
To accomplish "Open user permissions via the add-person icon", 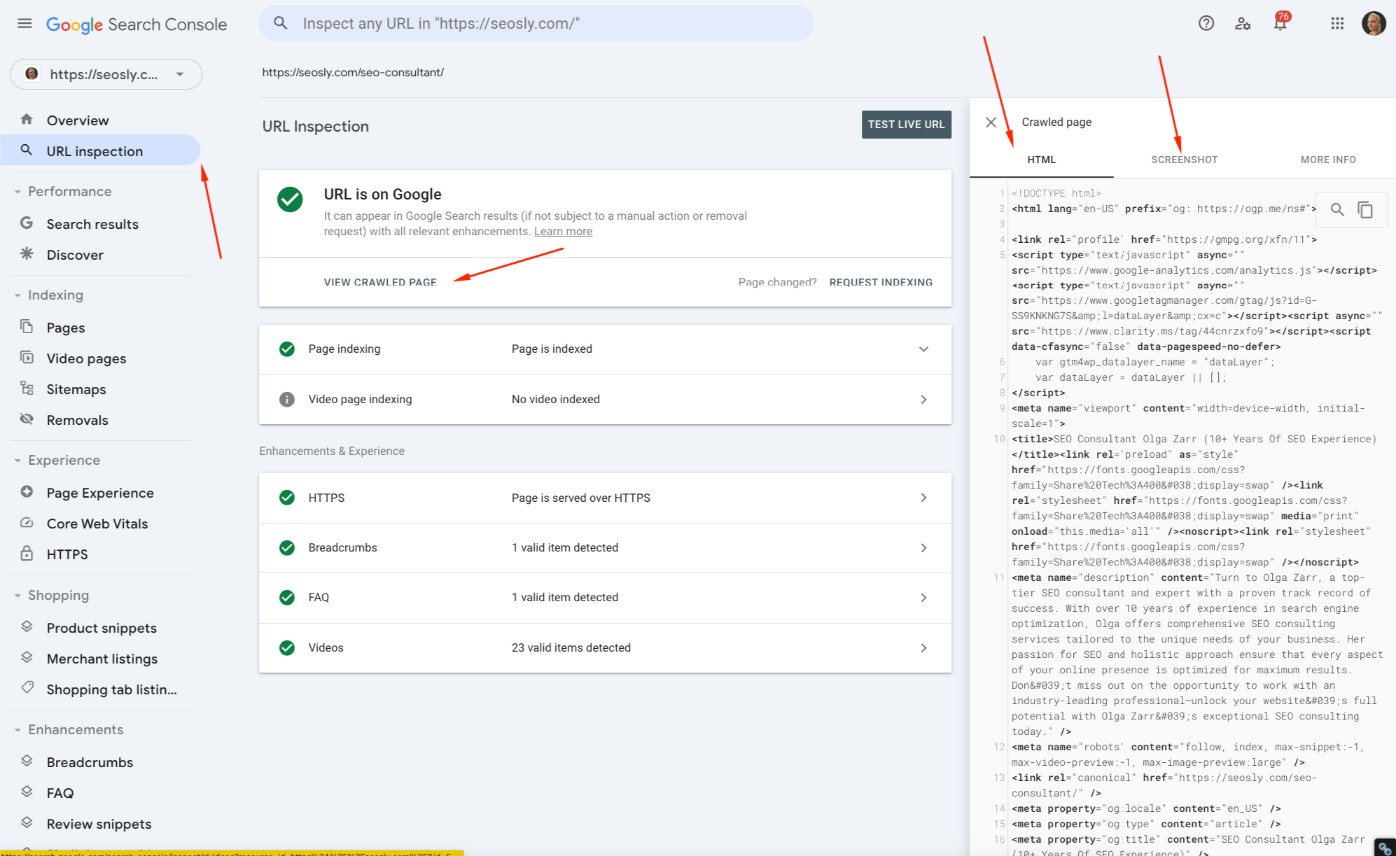I will pos(1243,23).
